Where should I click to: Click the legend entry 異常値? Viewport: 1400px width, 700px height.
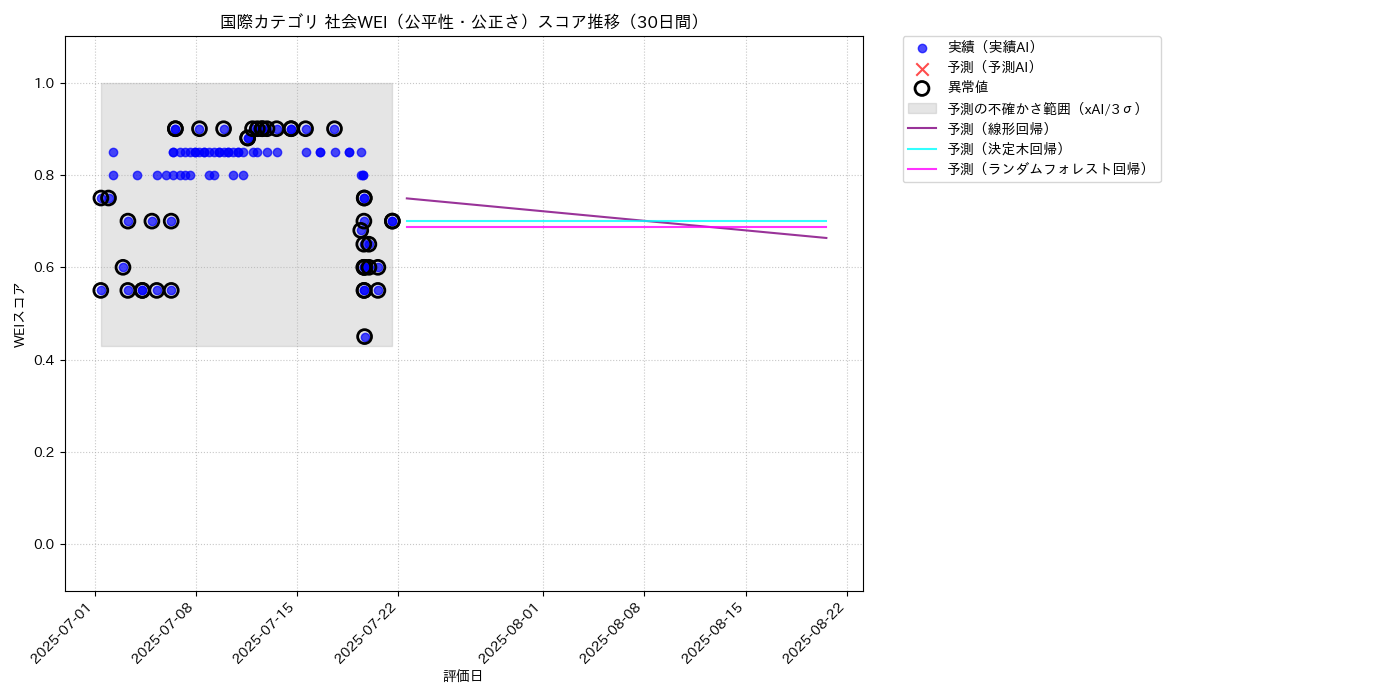968,88
